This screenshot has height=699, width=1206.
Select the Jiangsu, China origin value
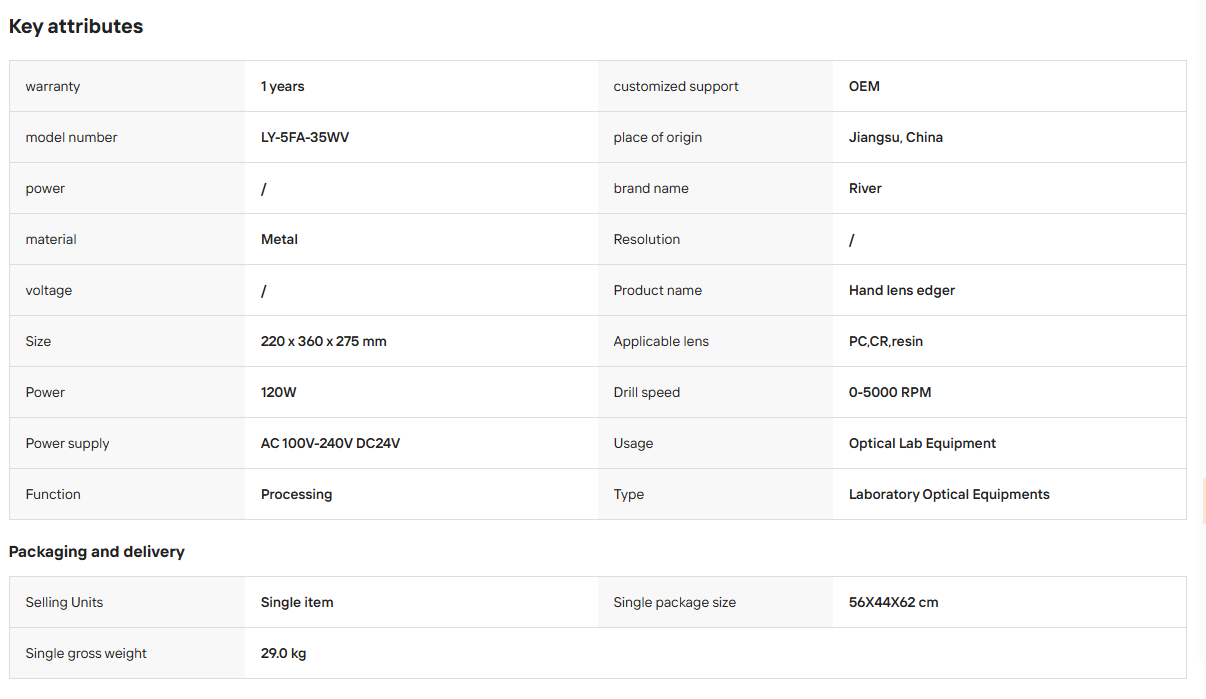896,137
